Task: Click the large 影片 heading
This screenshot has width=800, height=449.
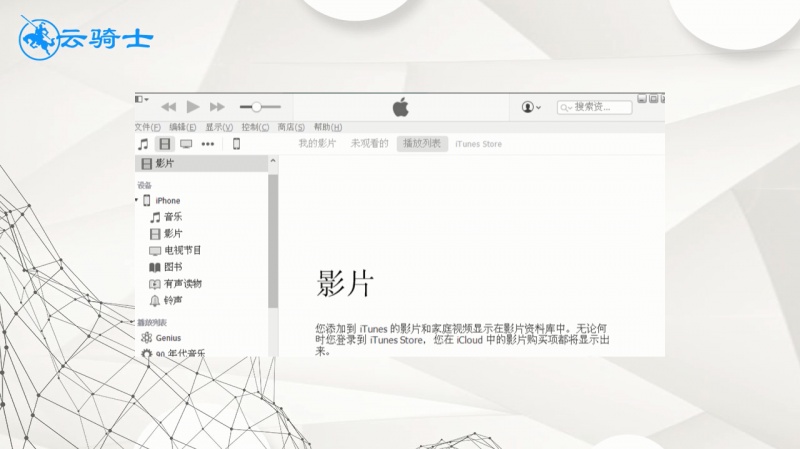Action: (345, 284)
